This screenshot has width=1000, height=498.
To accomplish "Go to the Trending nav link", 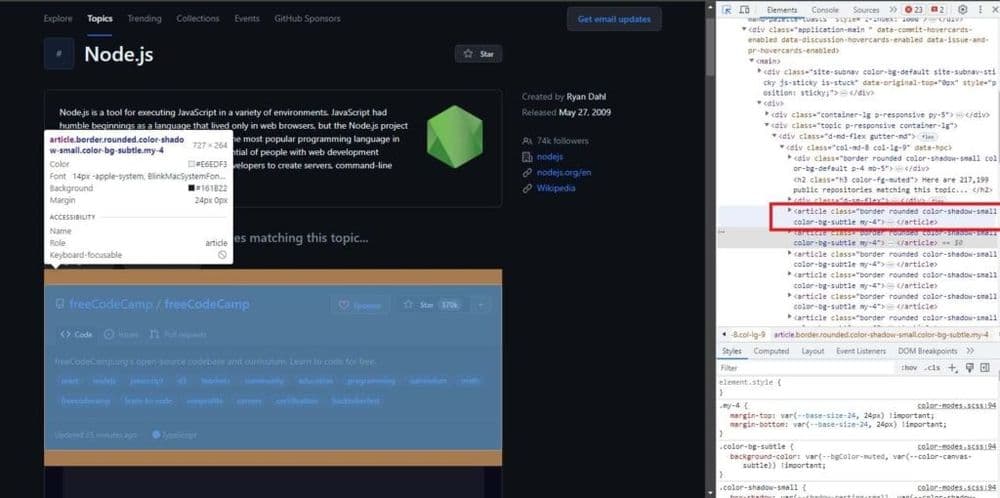I will coord(144,18).
